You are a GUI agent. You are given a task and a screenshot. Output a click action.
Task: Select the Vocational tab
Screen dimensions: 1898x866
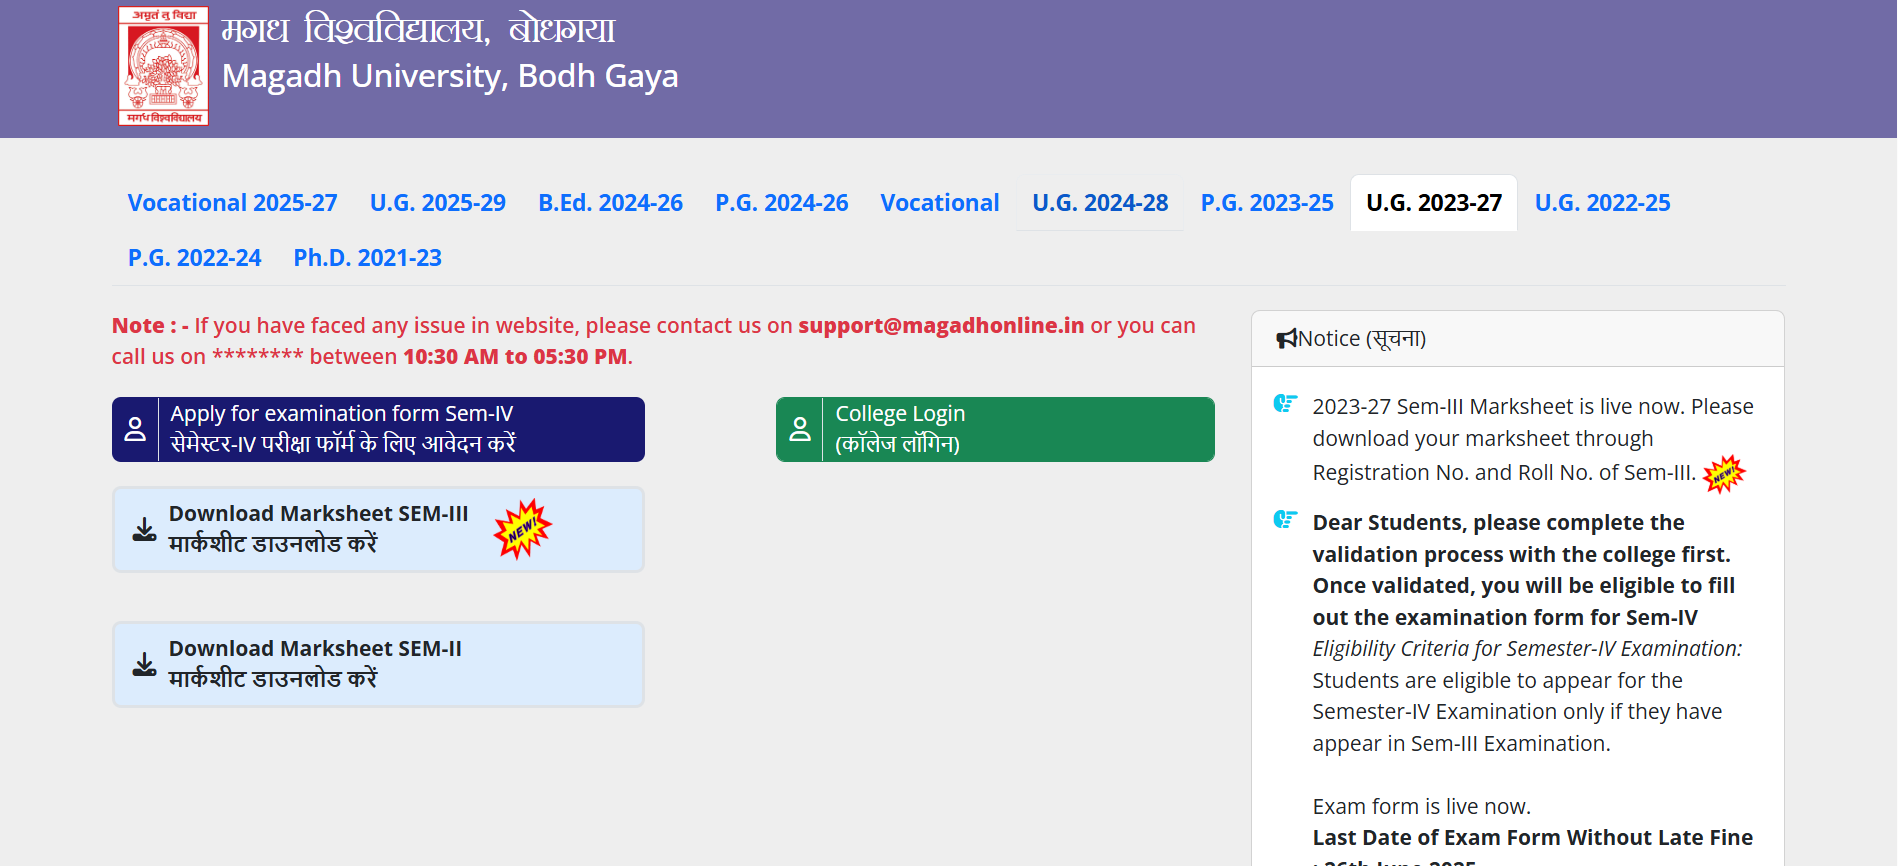[940, 203]
